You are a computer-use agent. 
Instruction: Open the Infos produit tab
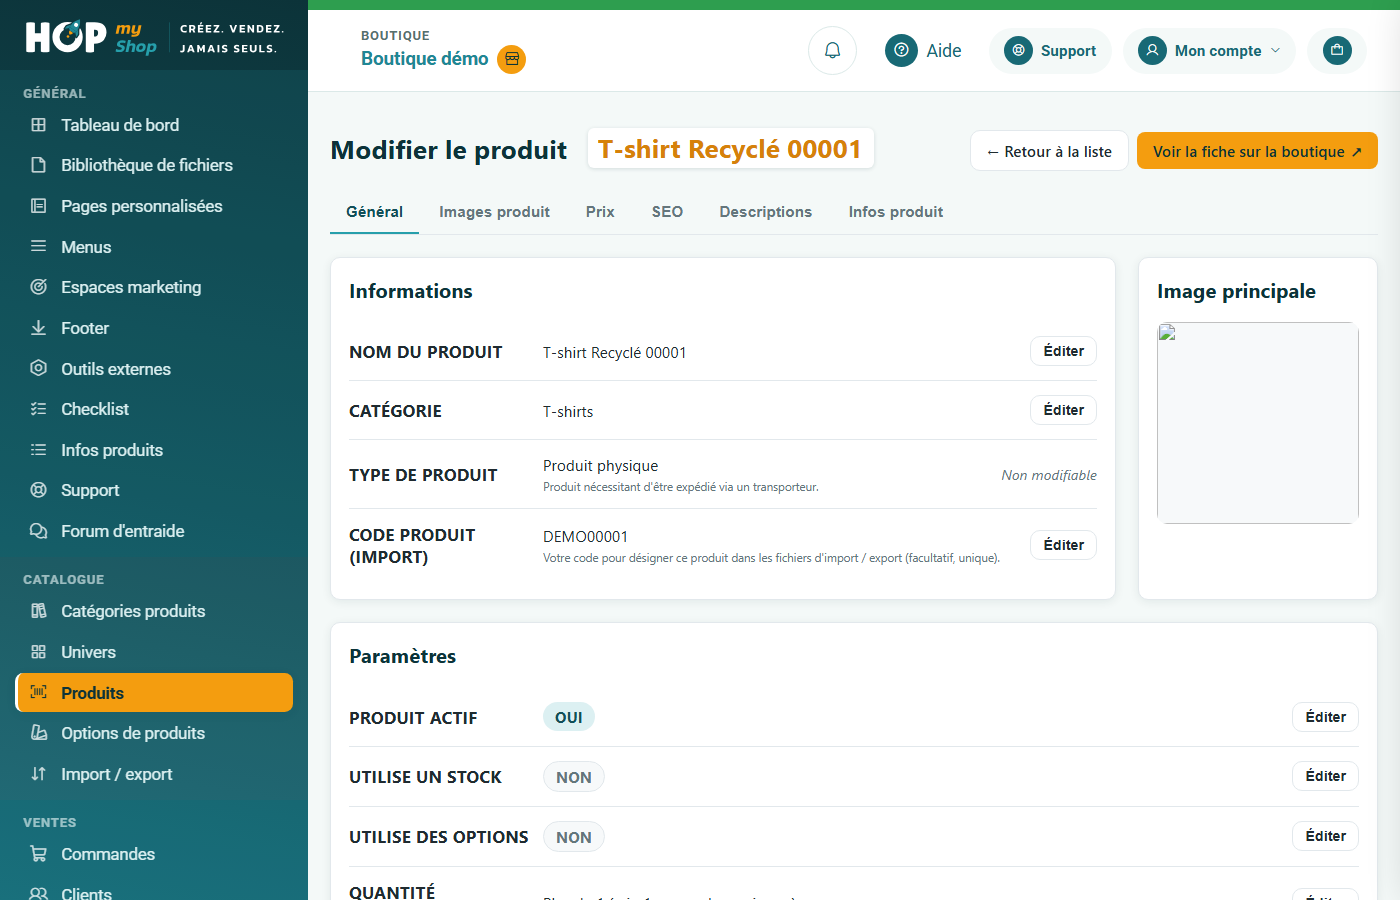(896, 212)
